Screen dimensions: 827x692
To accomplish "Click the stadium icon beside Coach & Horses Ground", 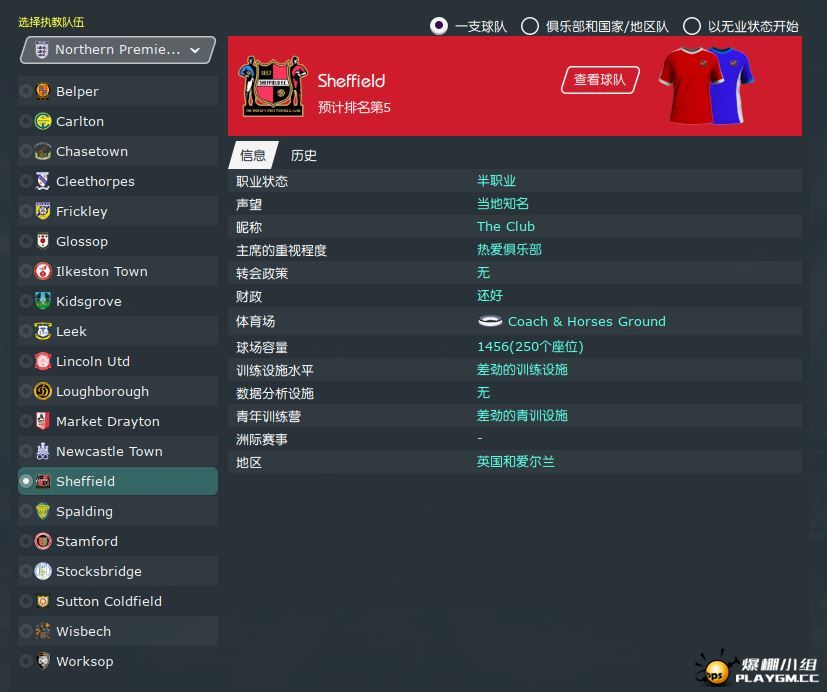I will pos(490,321).
